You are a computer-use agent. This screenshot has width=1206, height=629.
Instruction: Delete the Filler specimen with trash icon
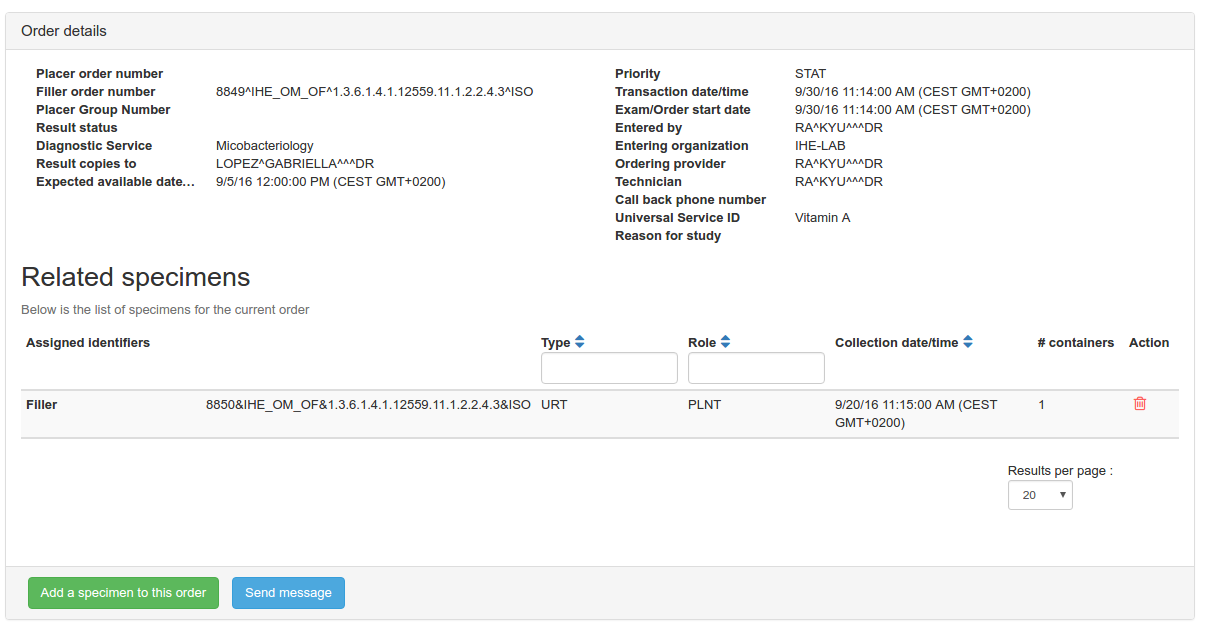1140,404
